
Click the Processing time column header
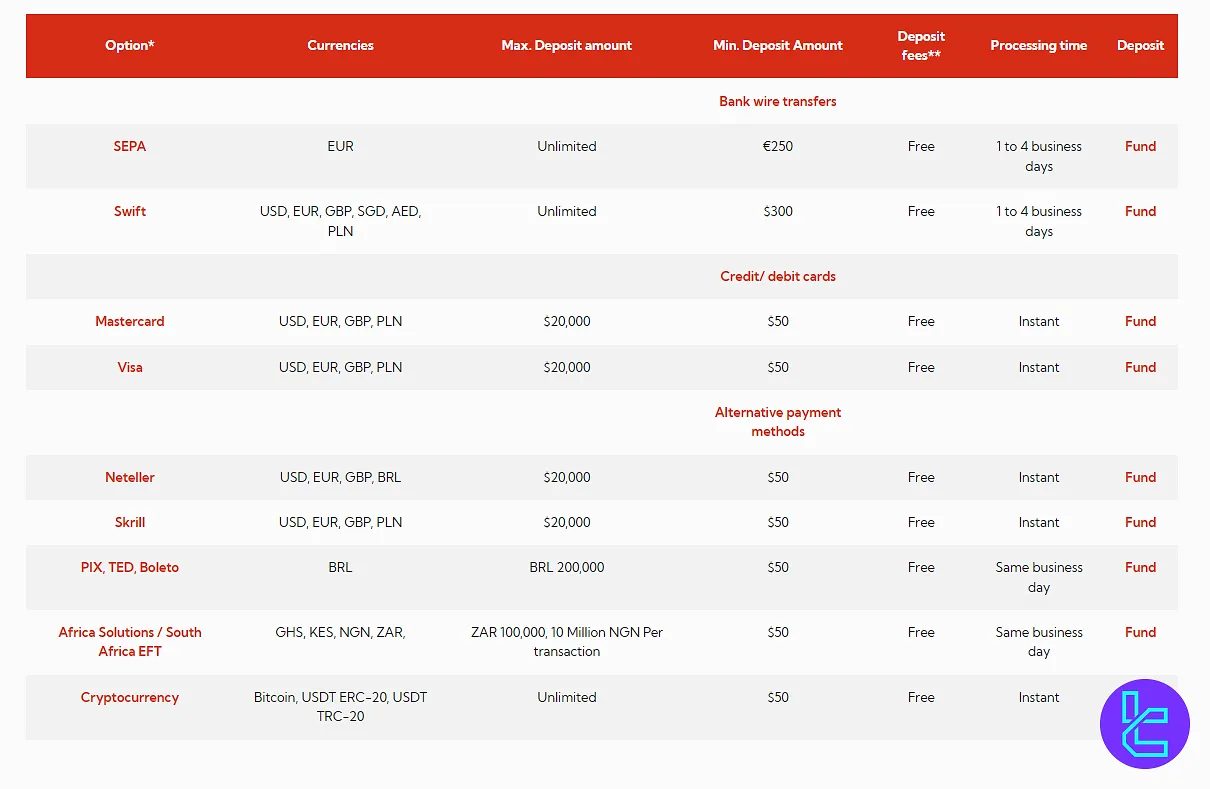click(x=1039, y=45)
